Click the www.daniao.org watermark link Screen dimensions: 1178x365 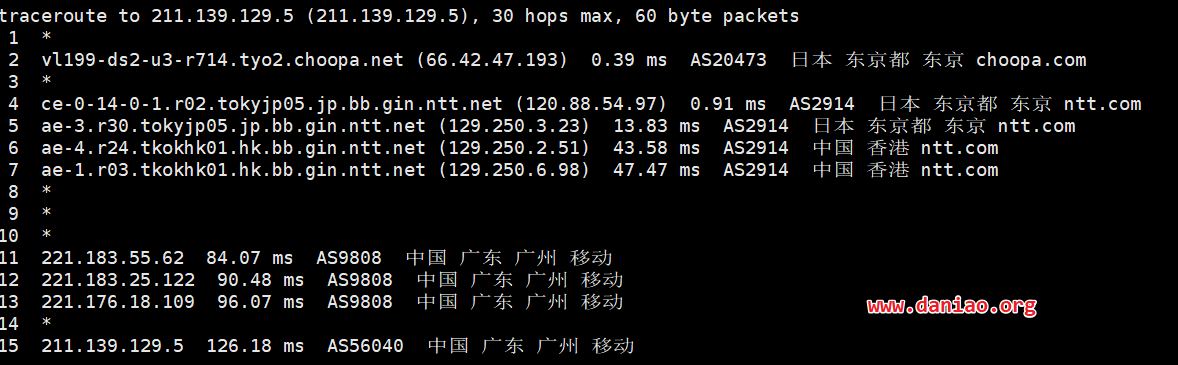pos(952,306)
